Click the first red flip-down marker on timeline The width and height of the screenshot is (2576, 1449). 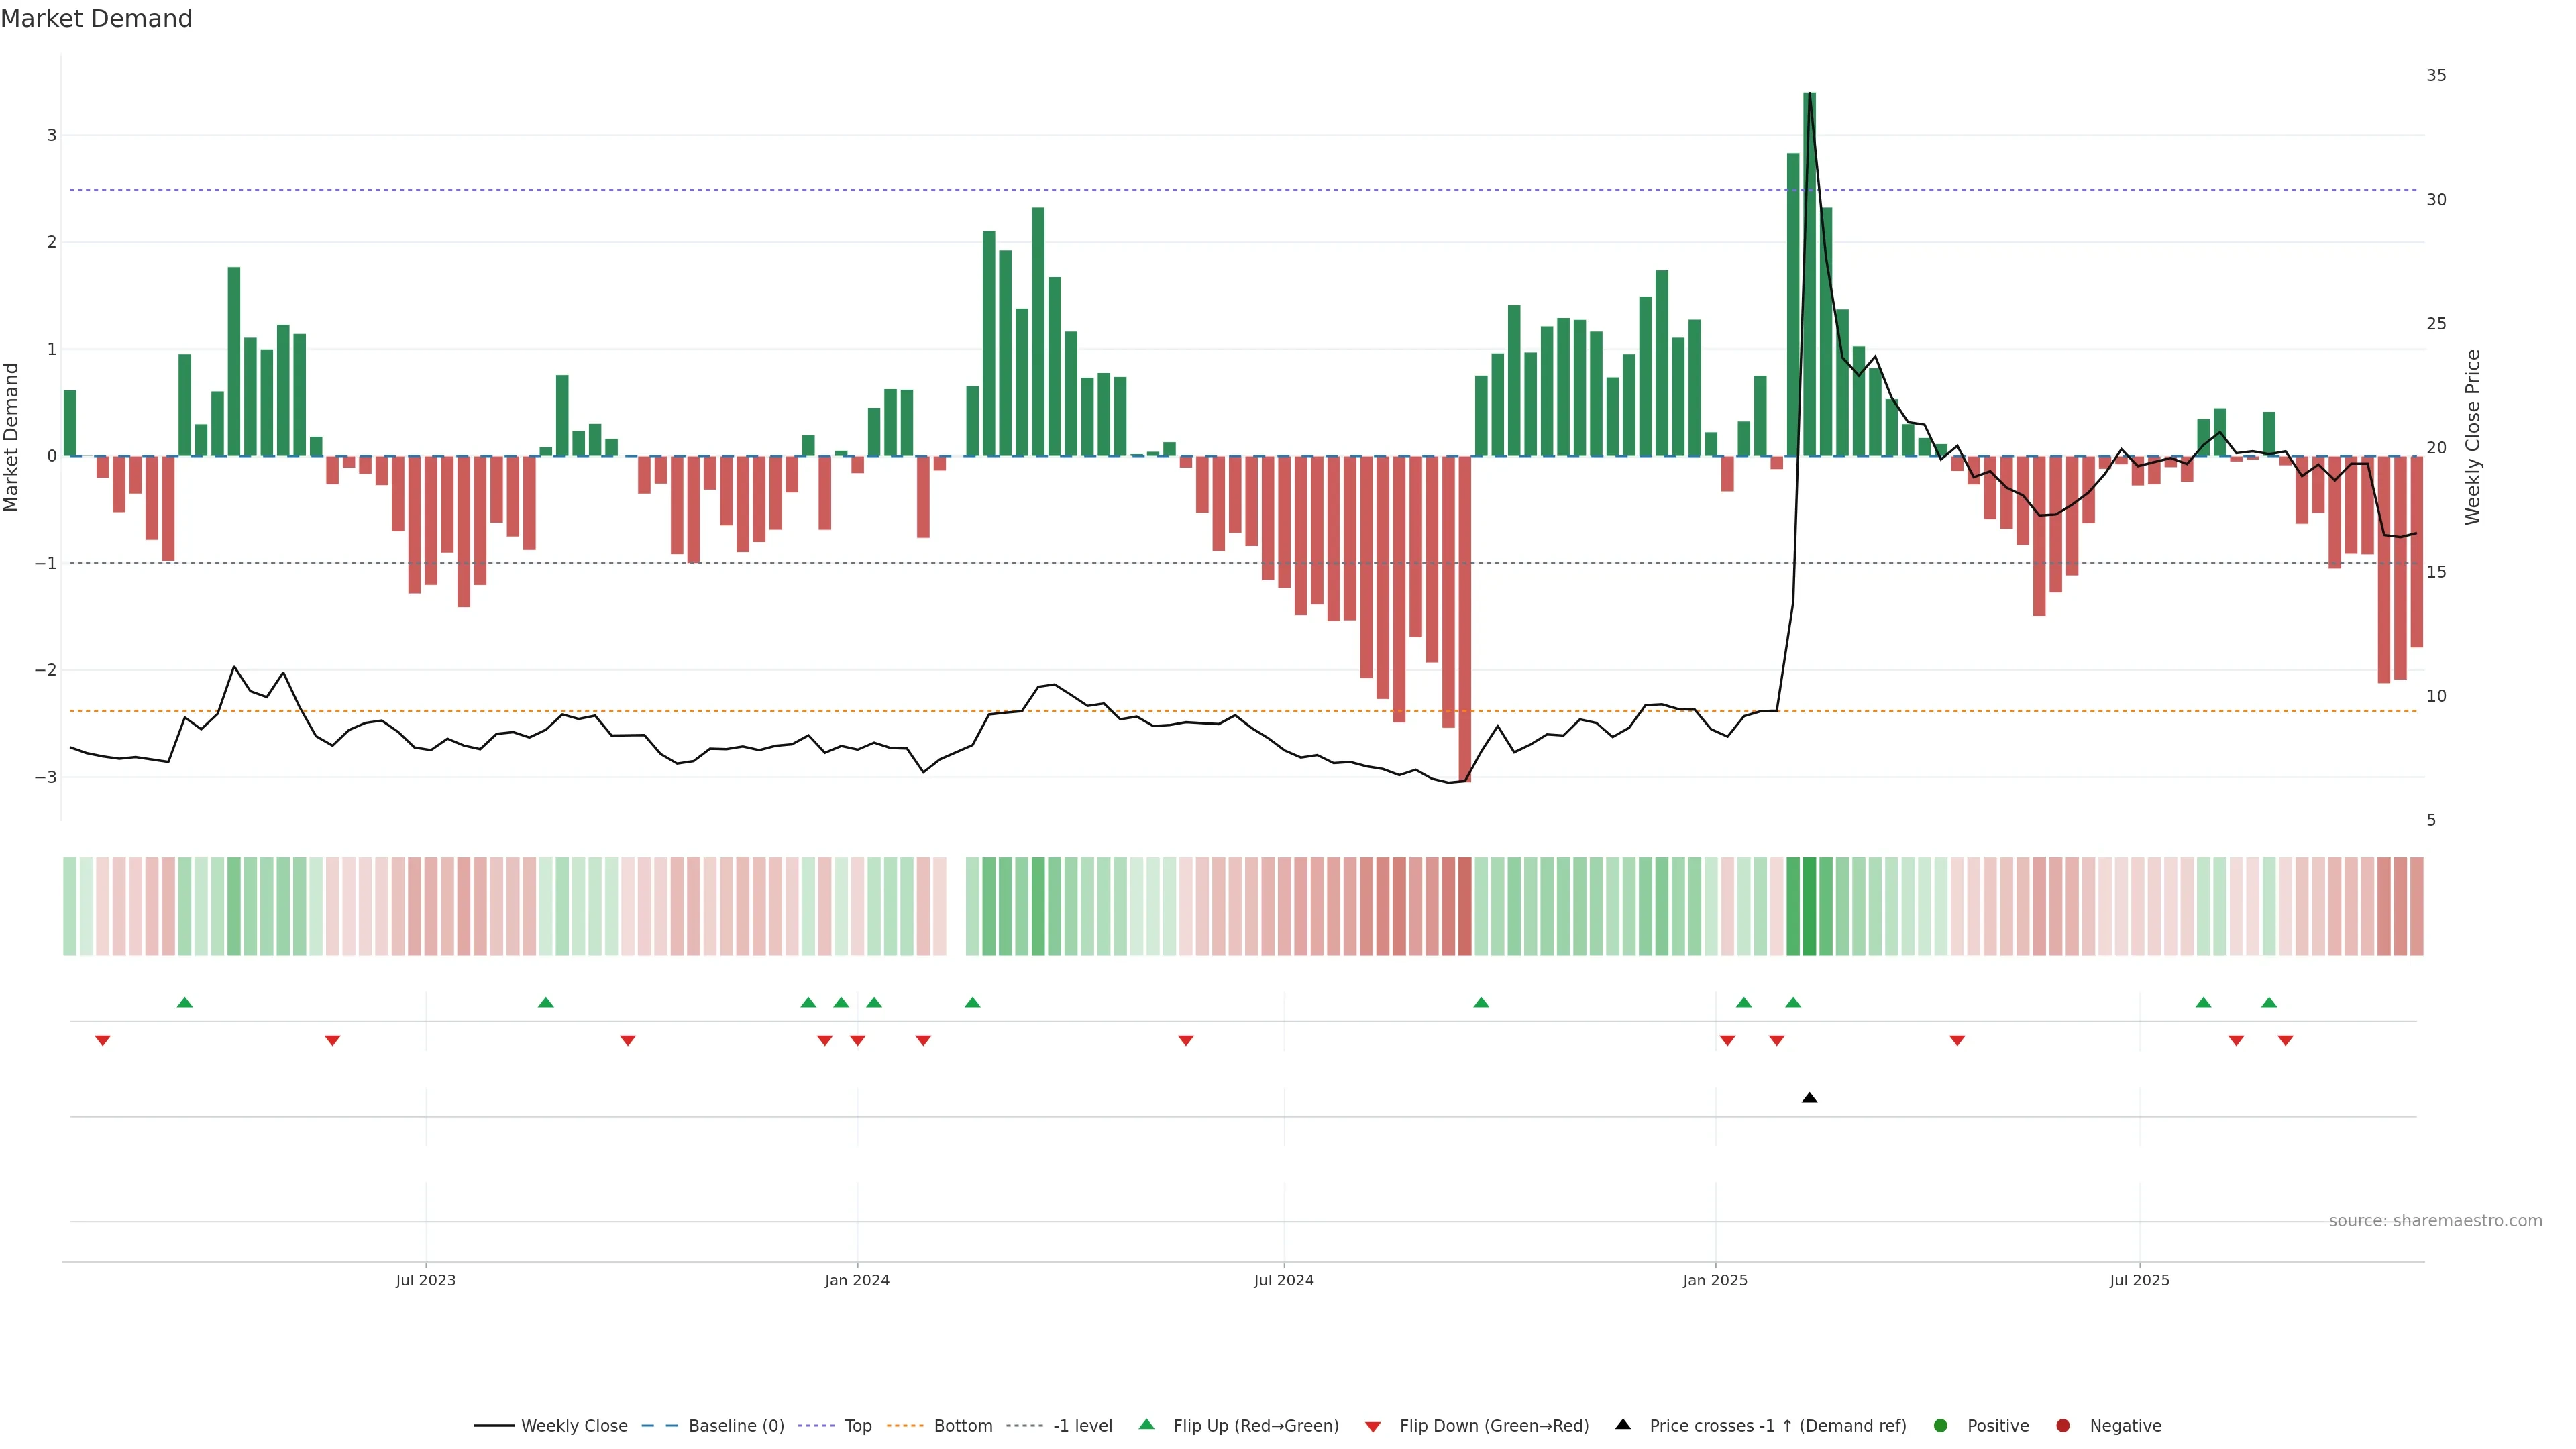[x=102, y=1041]
